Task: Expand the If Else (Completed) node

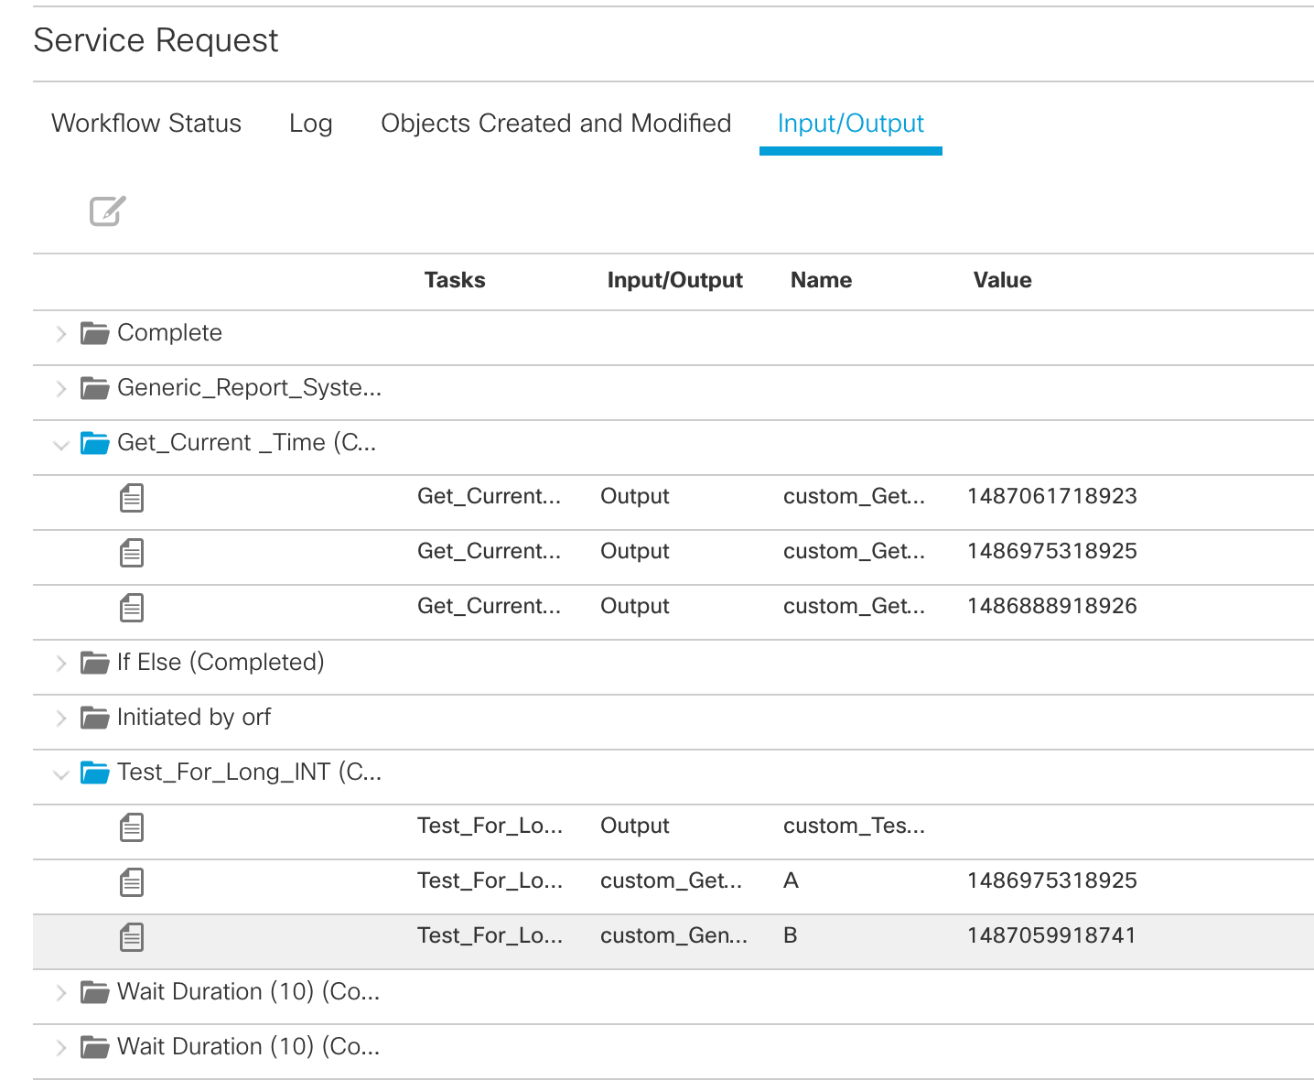Action: tap(61, 663)
